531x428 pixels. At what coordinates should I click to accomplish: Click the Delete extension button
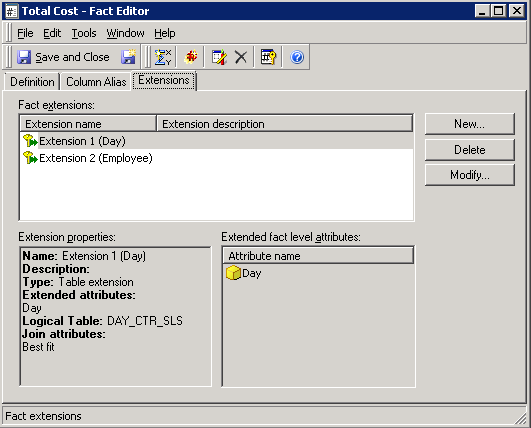coord(469,150)
